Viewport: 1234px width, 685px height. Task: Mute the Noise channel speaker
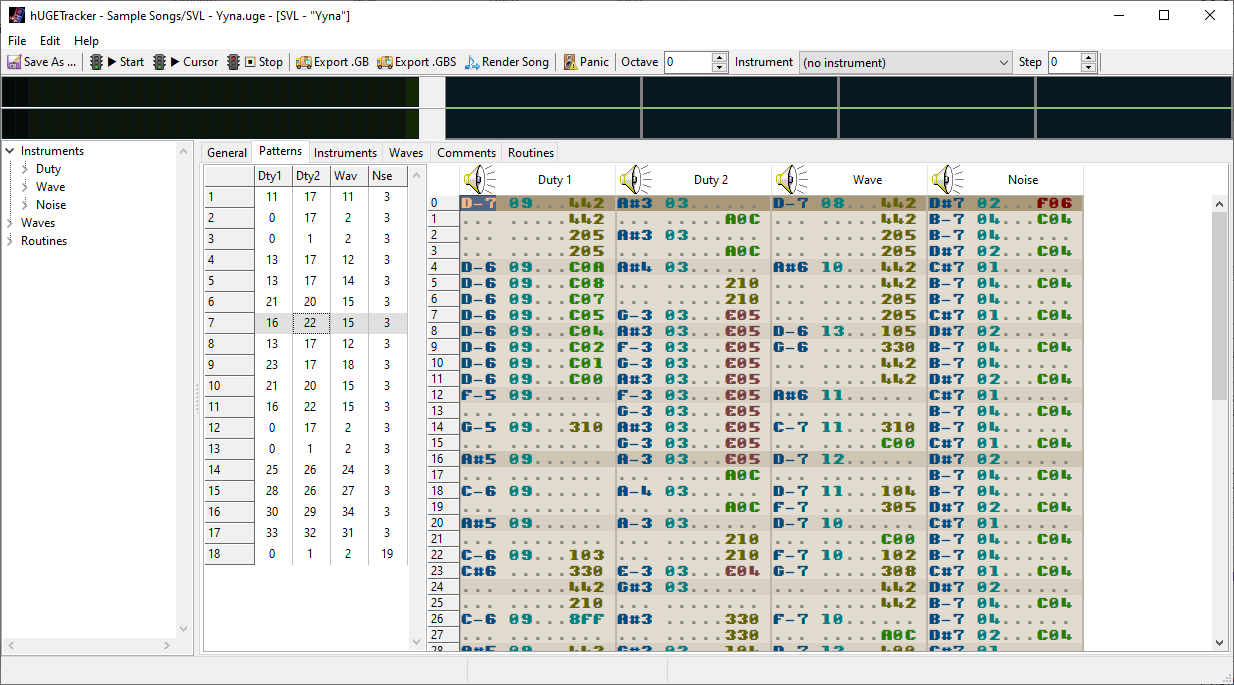[947, 180]
